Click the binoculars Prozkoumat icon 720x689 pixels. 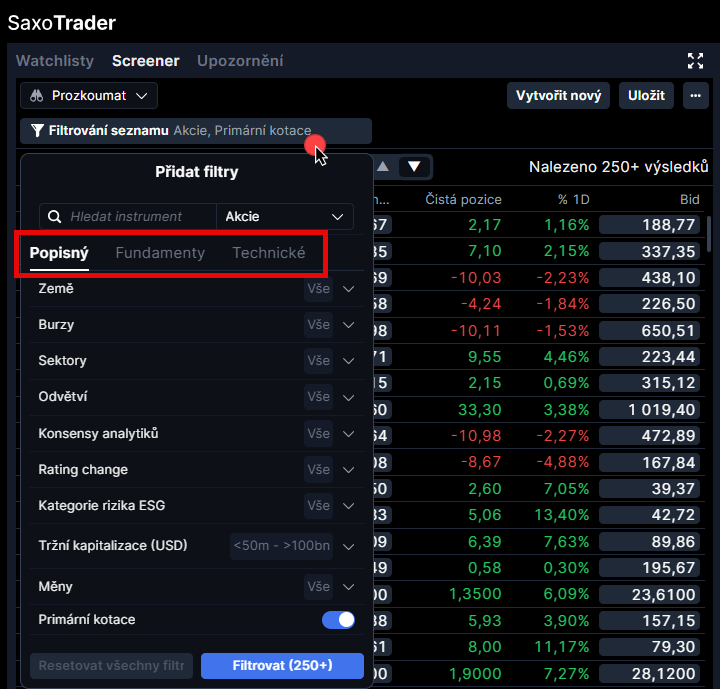pos(36,96)
